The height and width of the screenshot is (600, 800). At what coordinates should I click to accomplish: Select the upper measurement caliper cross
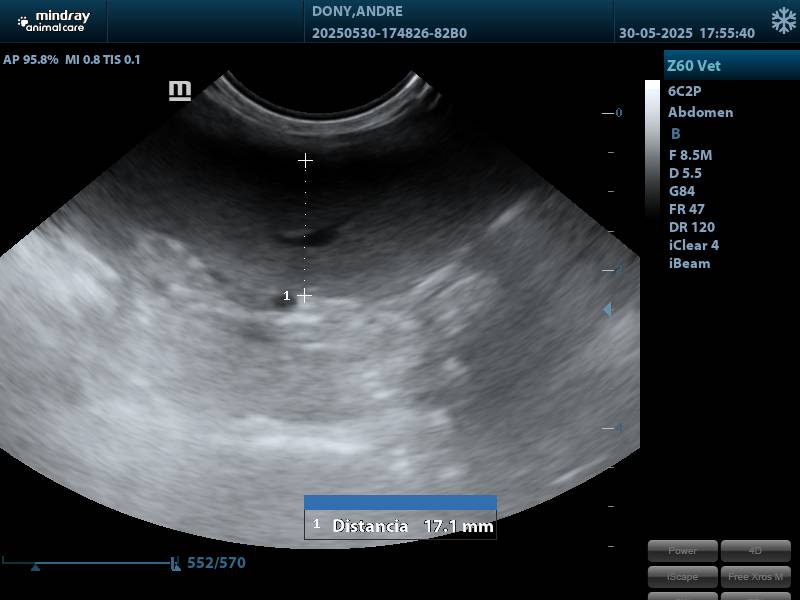pos(305,160)
